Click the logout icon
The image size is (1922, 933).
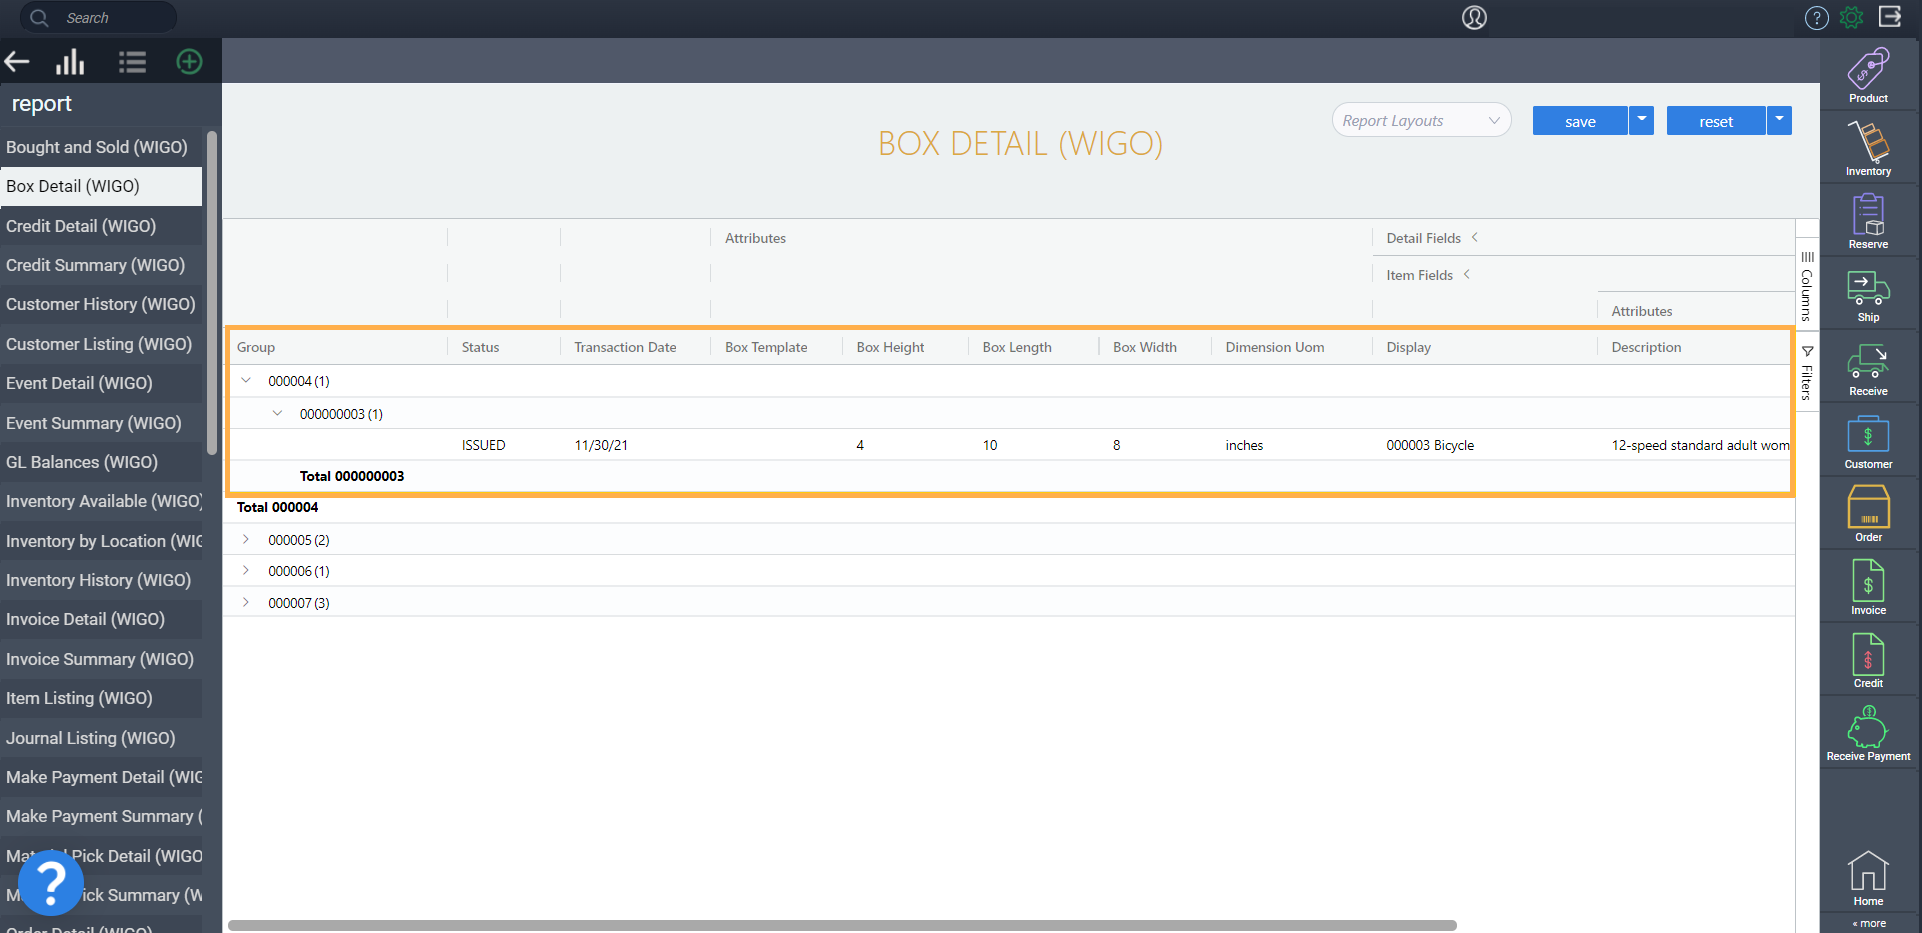click(x=1890, y=16)
